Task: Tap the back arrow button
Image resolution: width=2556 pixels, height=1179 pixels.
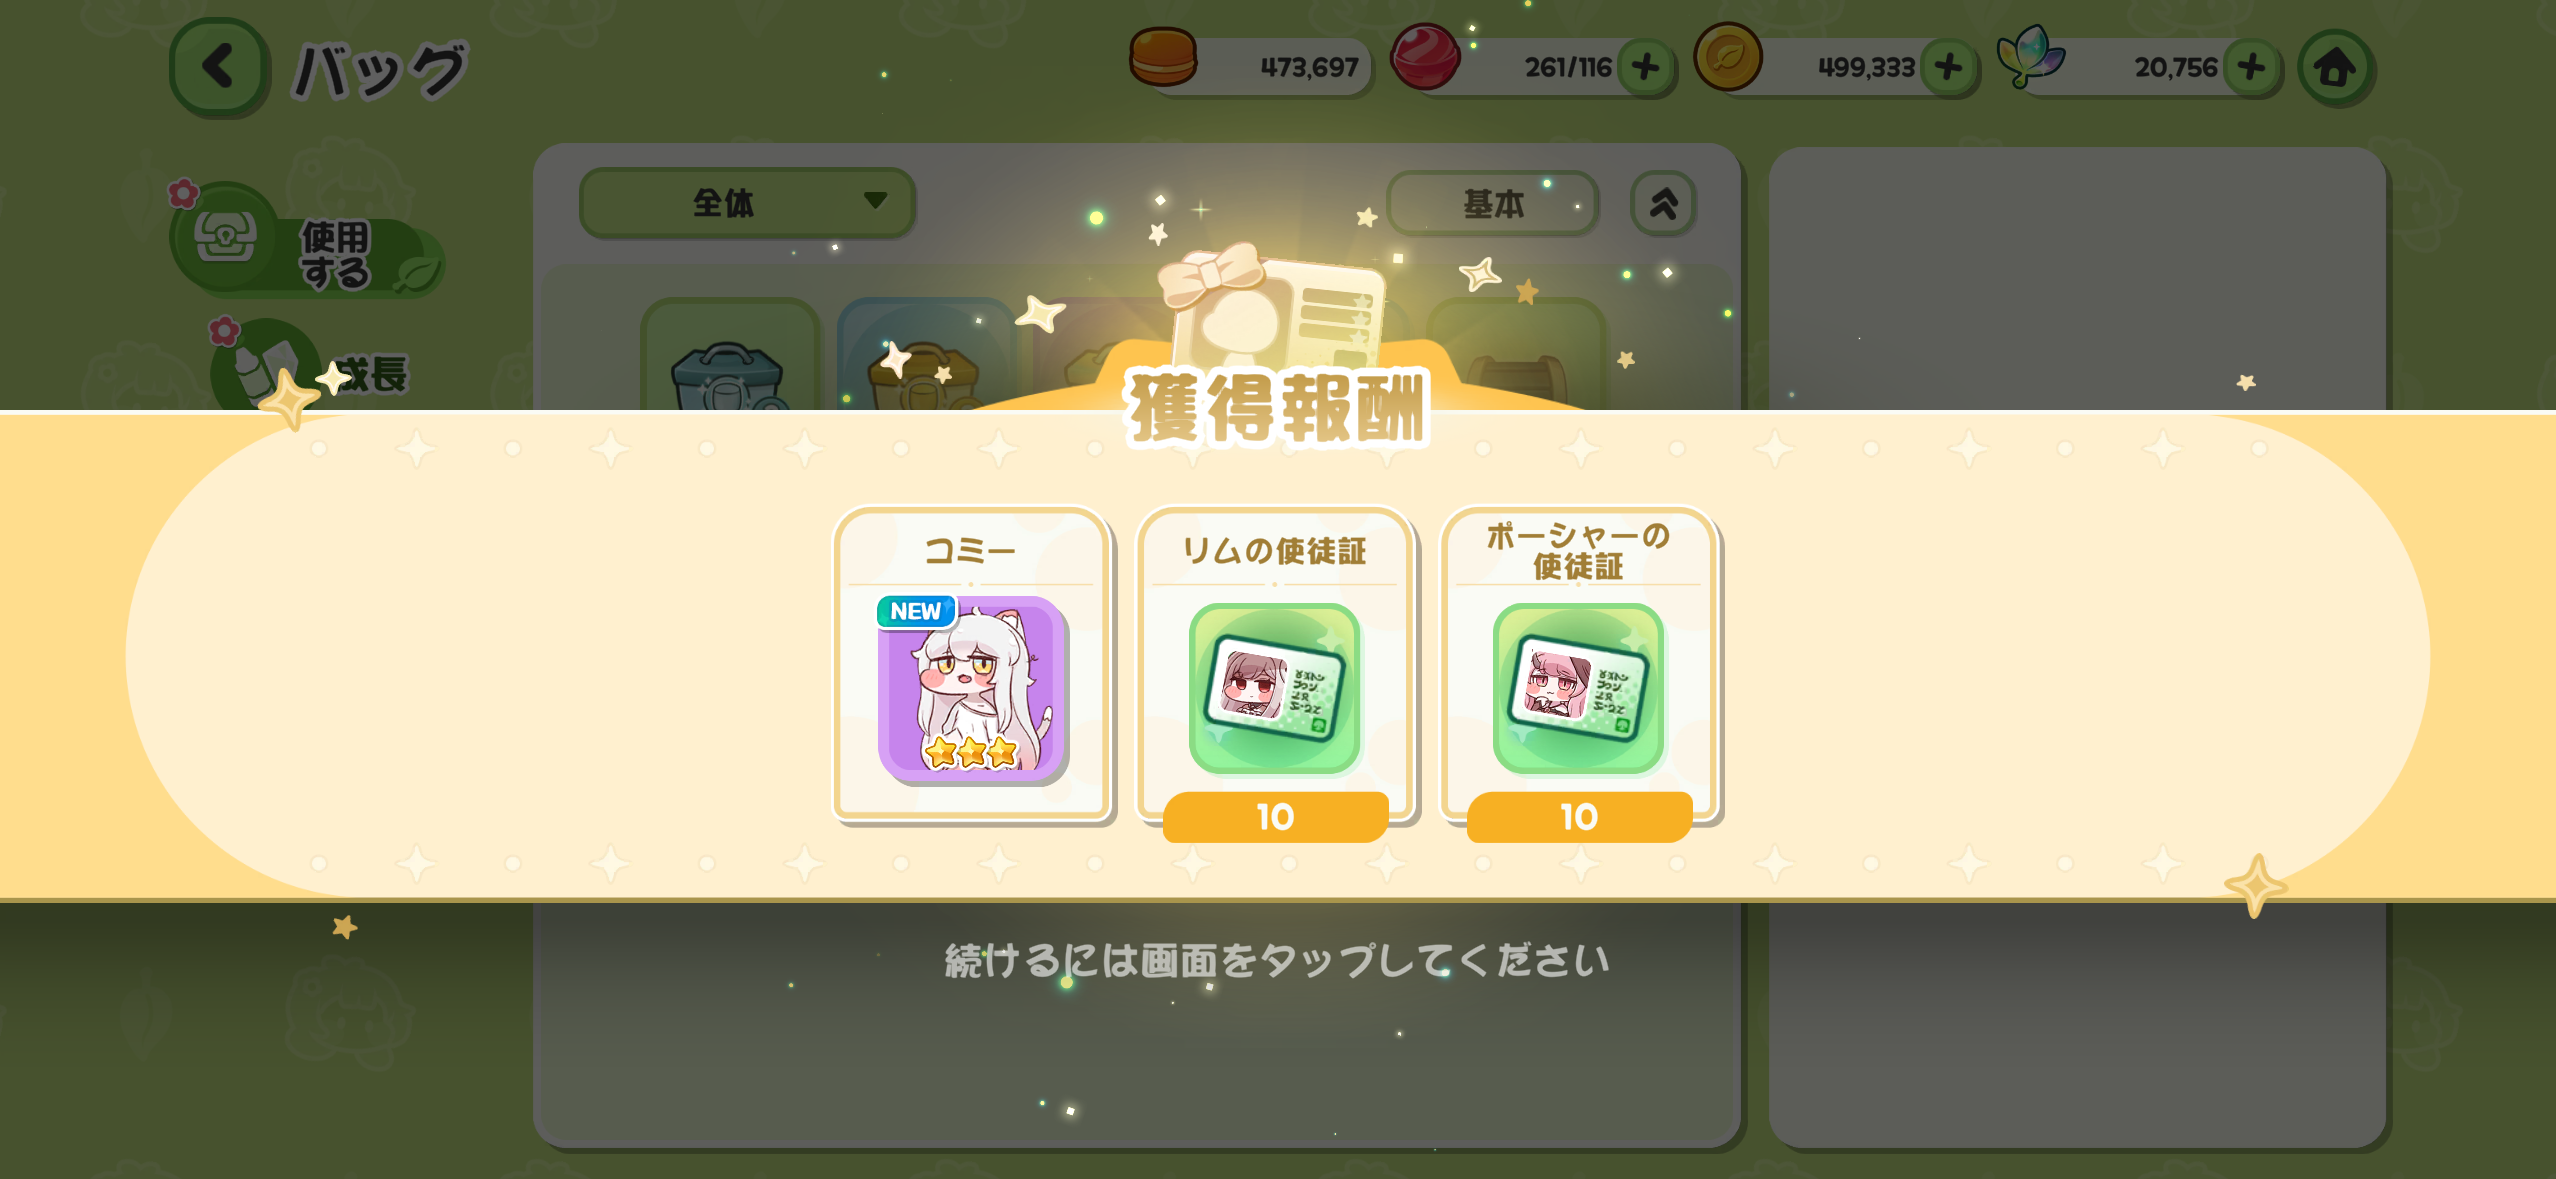Action: pyautogui.click(x=219, y=67)
